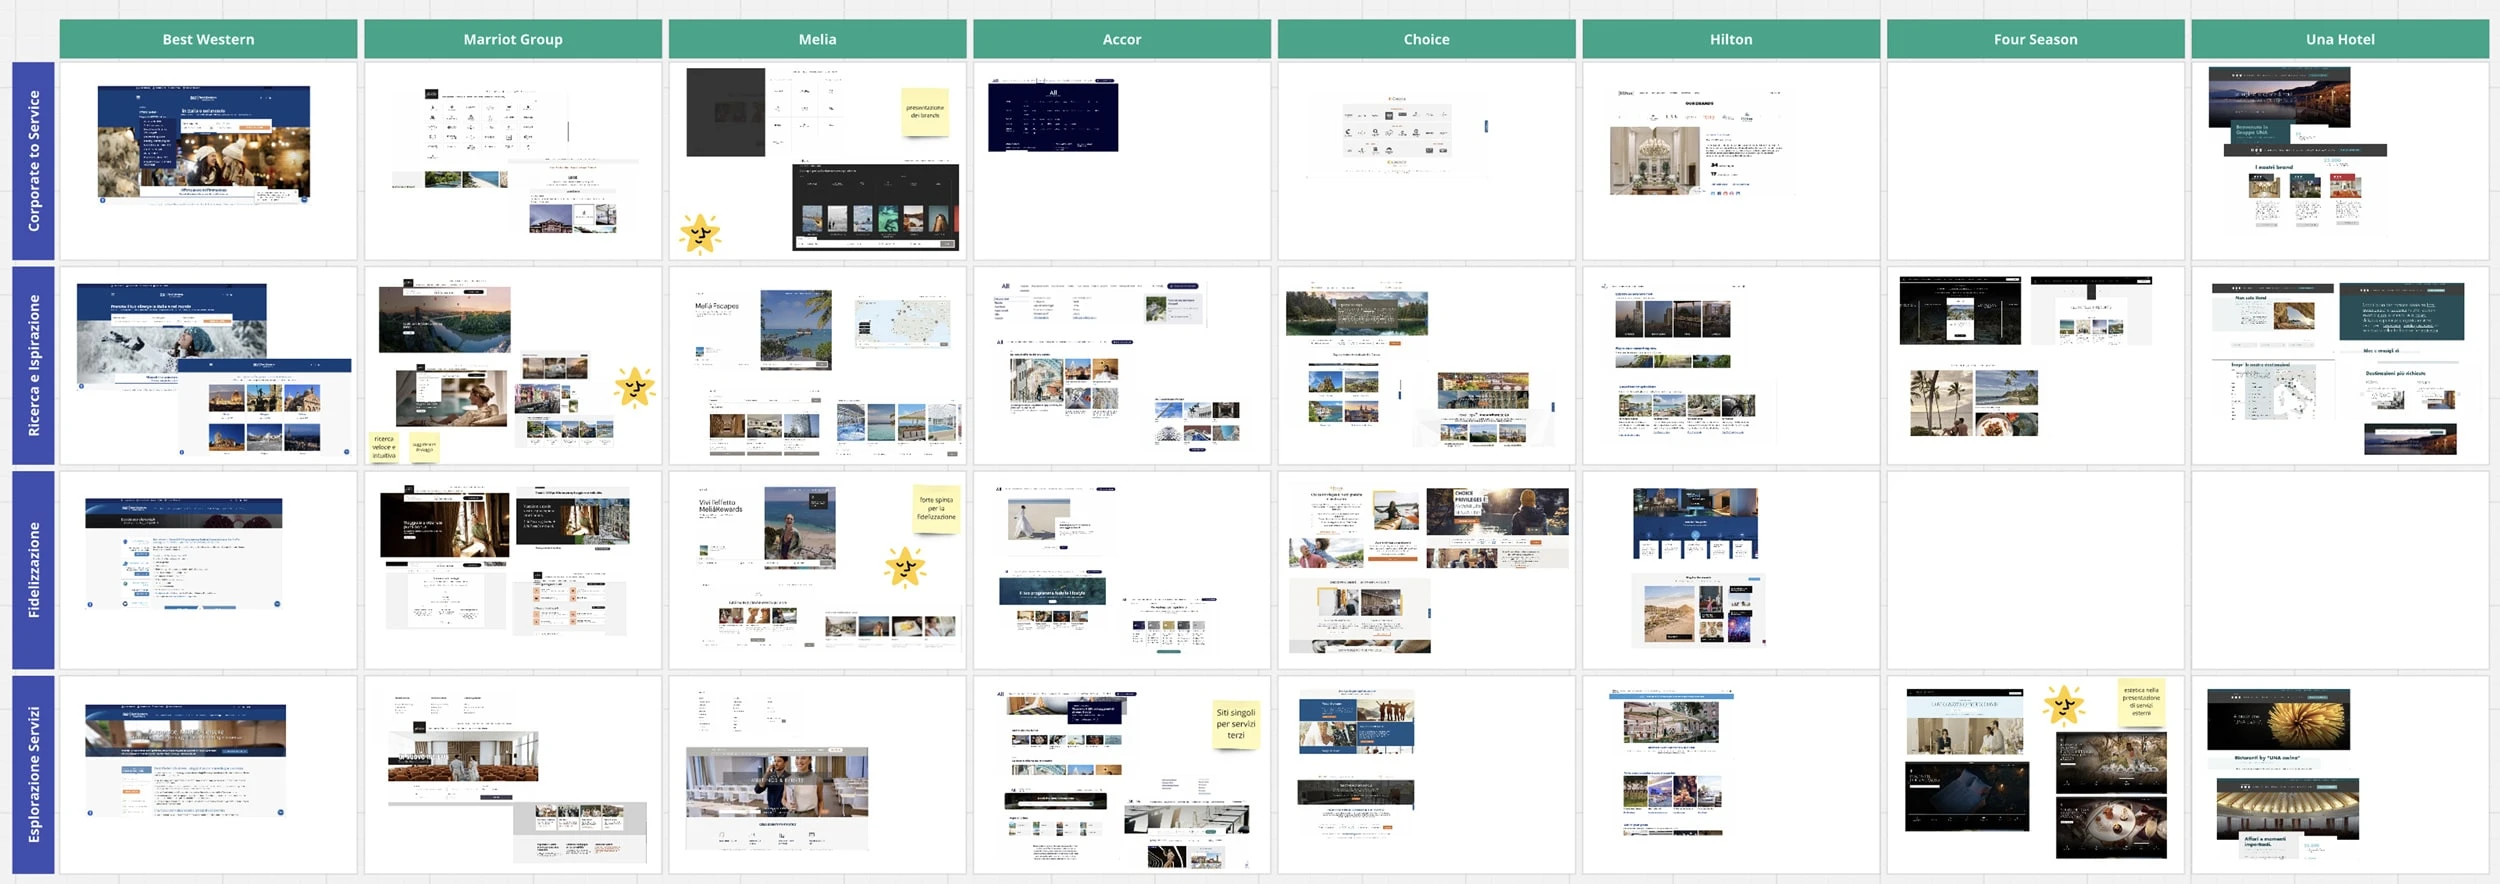Click Melia map screenshot in Ricerca e Ispirazione
The width and height of the screenshot is (2500, 884).
pyautogui.click(x=903, y=322)
